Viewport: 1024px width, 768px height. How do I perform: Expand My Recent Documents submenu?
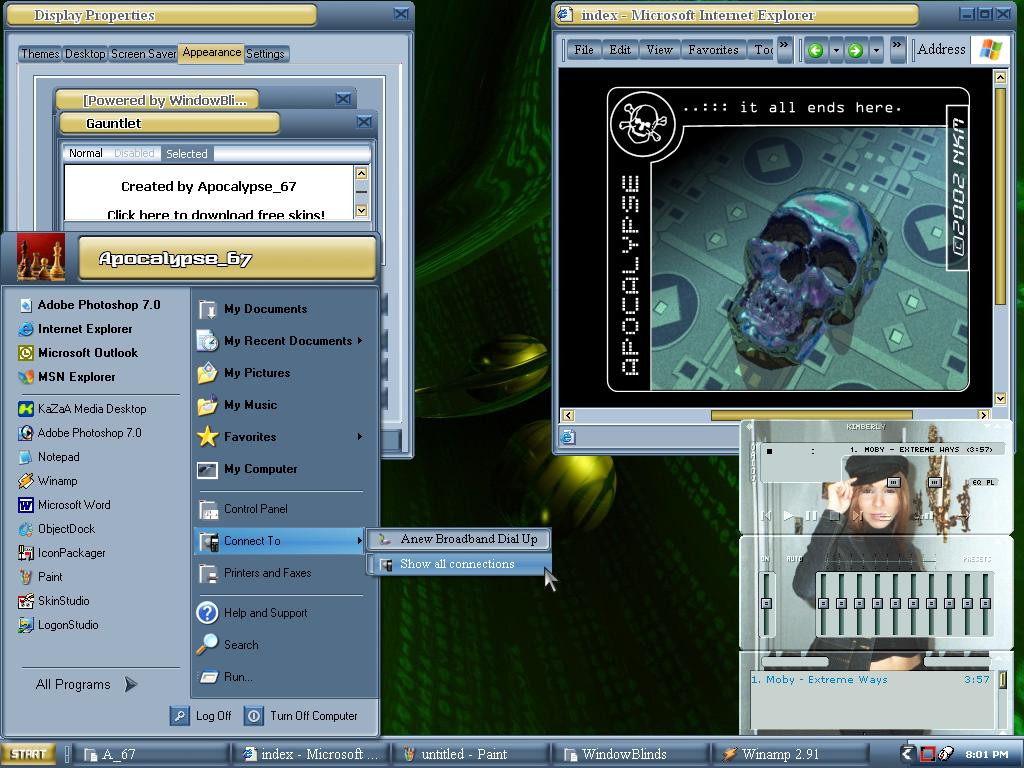coord(360,340)
